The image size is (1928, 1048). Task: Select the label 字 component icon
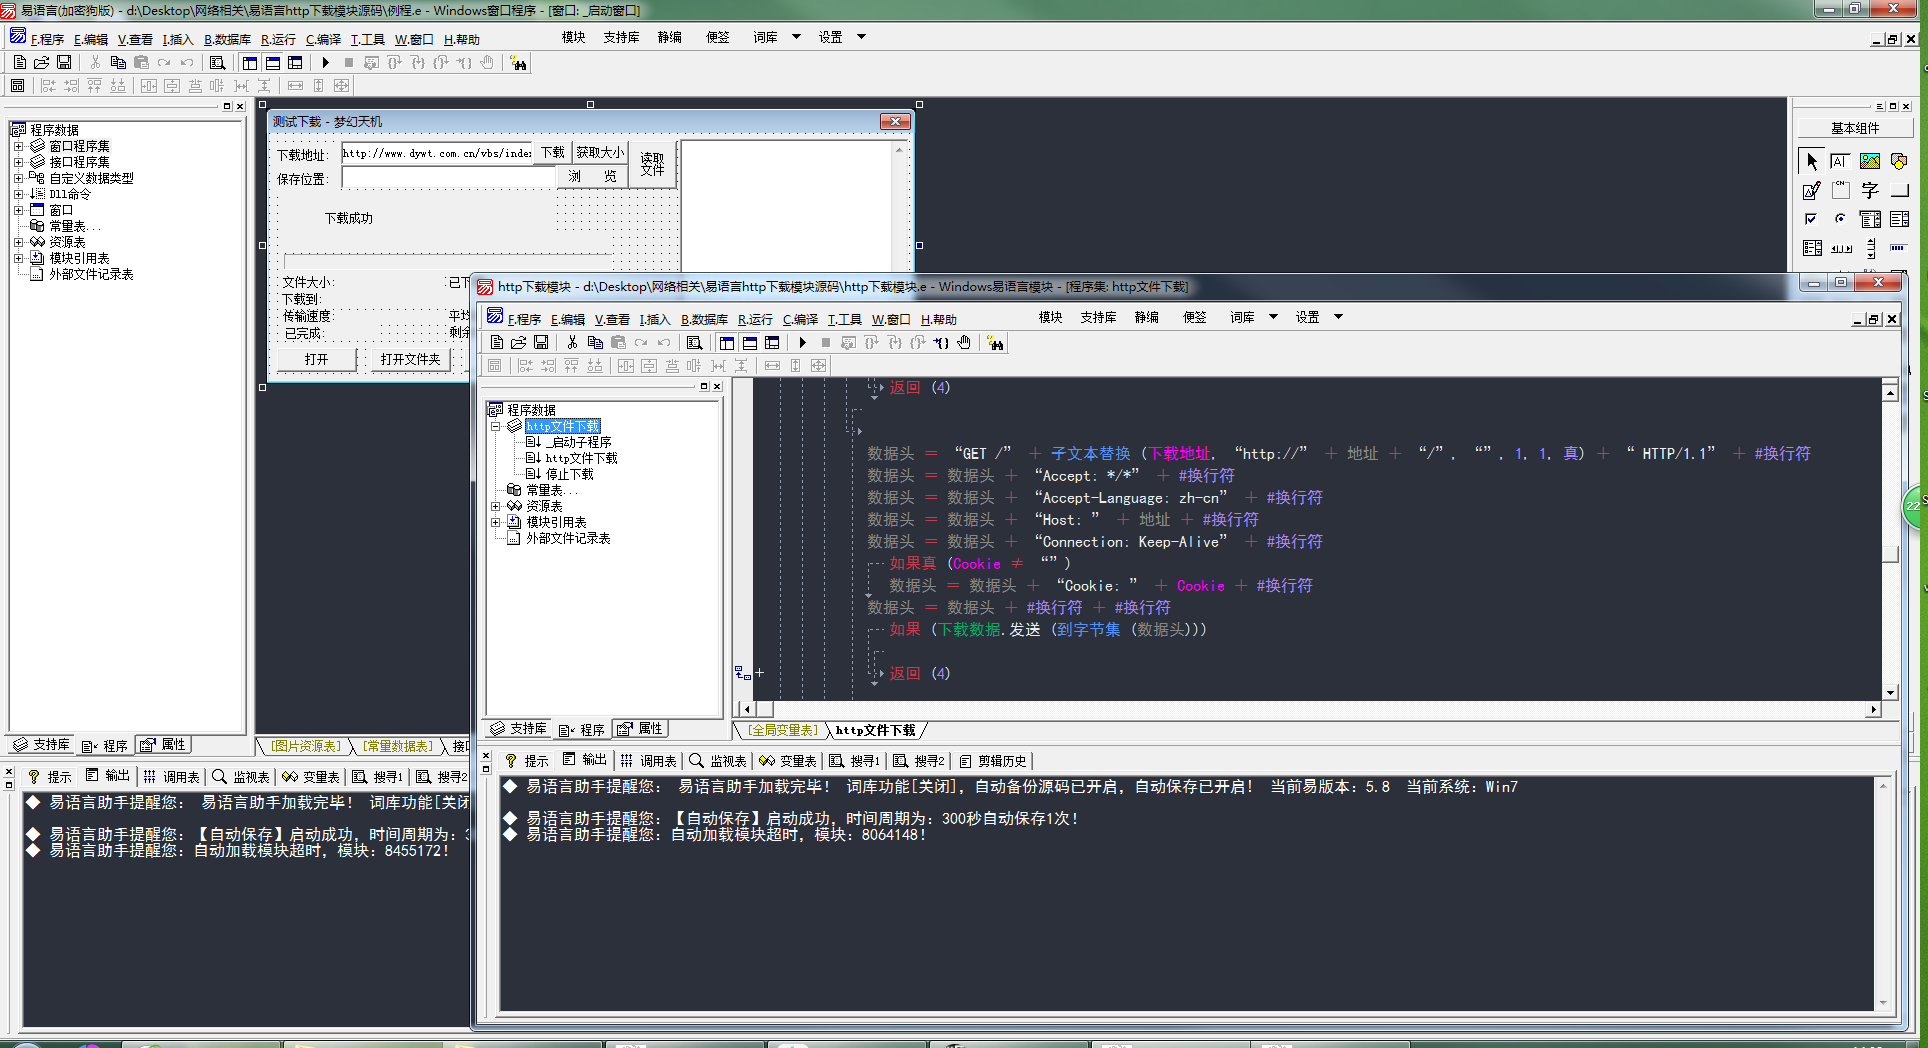pyautogui.click(x=1869, y=190)
